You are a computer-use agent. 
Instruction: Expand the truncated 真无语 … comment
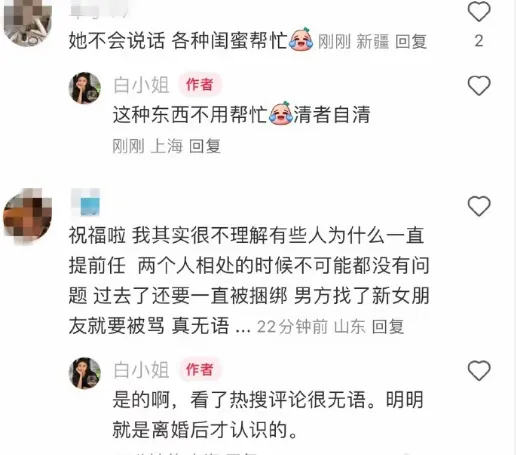(x=243, y=327)
